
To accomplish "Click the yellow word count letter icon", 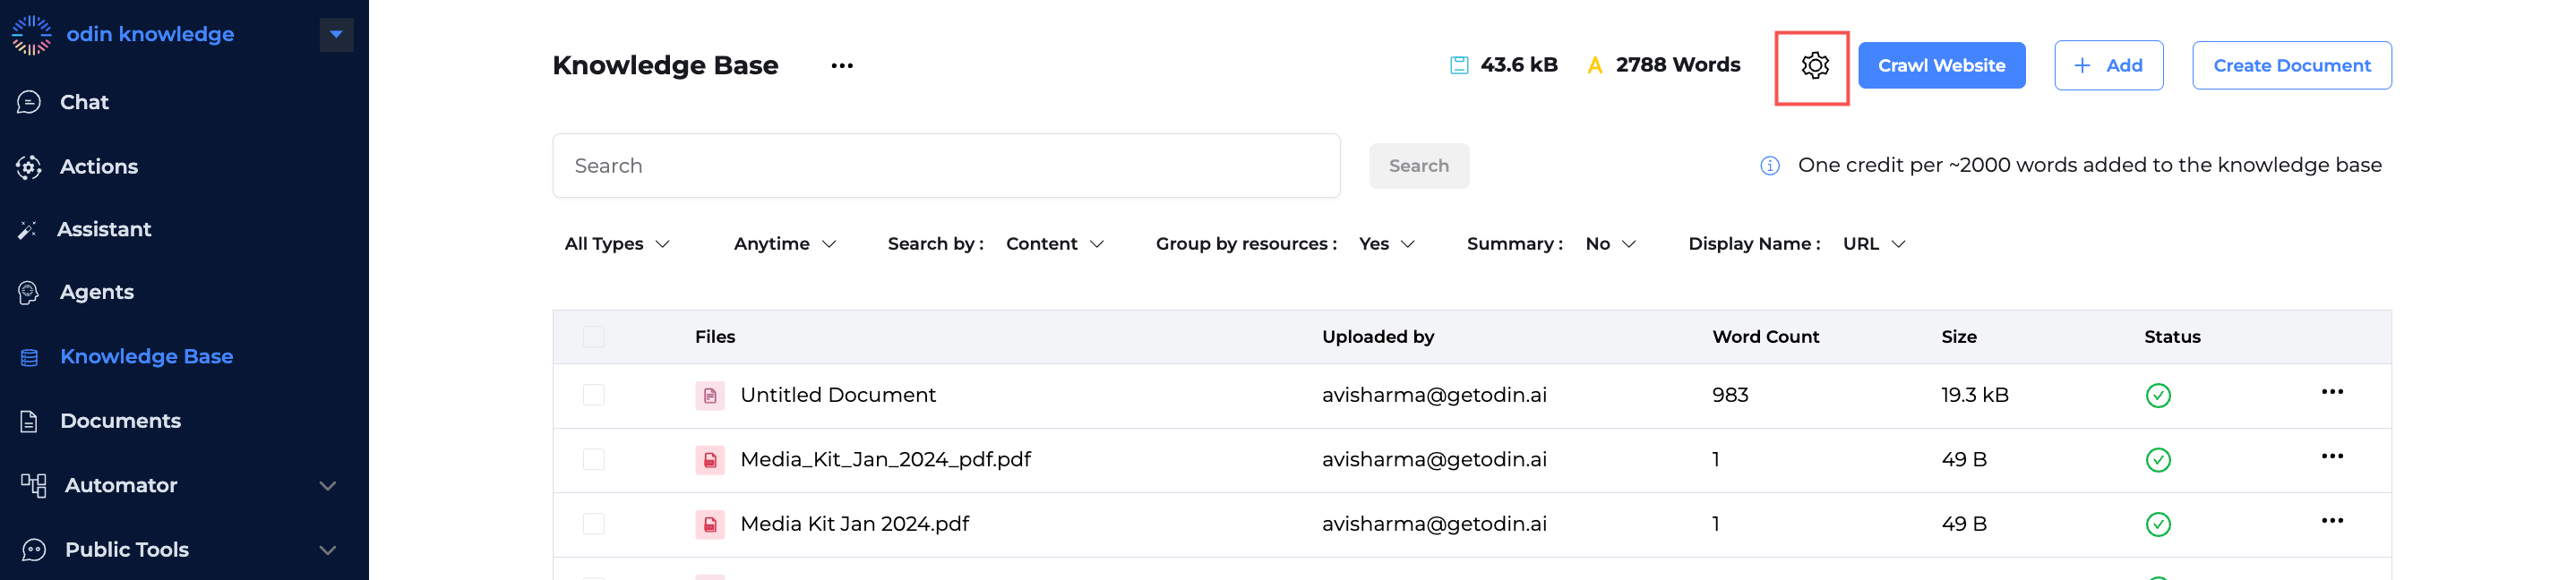I will click(1595, 66).
